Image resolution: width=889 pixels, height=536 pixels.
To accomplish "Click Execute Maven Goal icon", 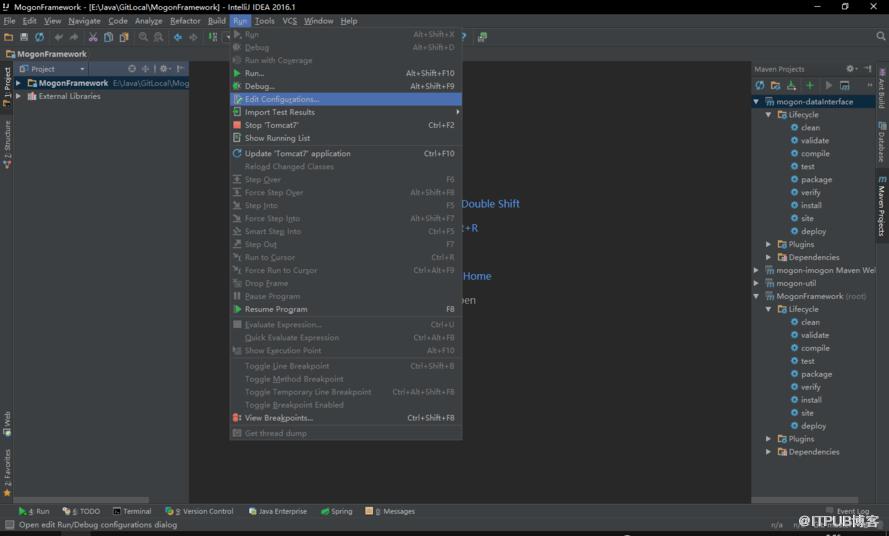I will tap(844, 86).
